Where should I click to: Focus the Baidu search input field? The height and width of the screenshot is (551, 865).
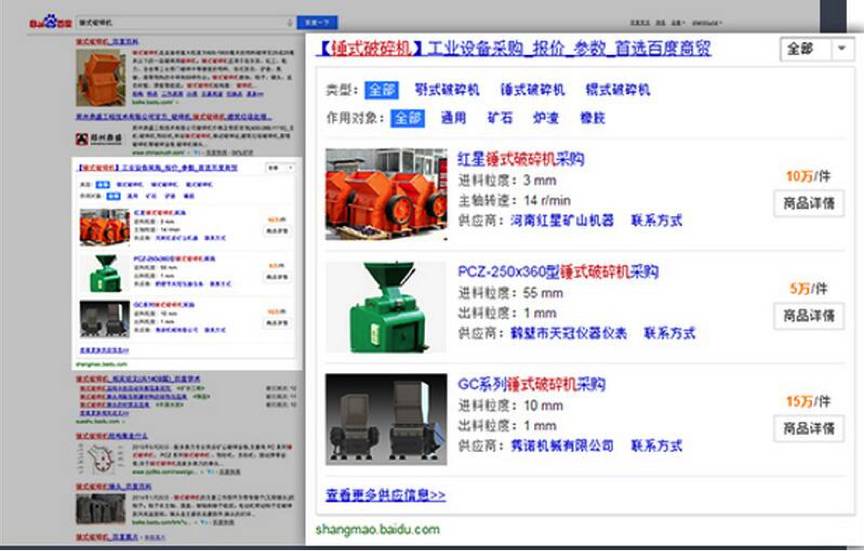click(x=185, y=23)
